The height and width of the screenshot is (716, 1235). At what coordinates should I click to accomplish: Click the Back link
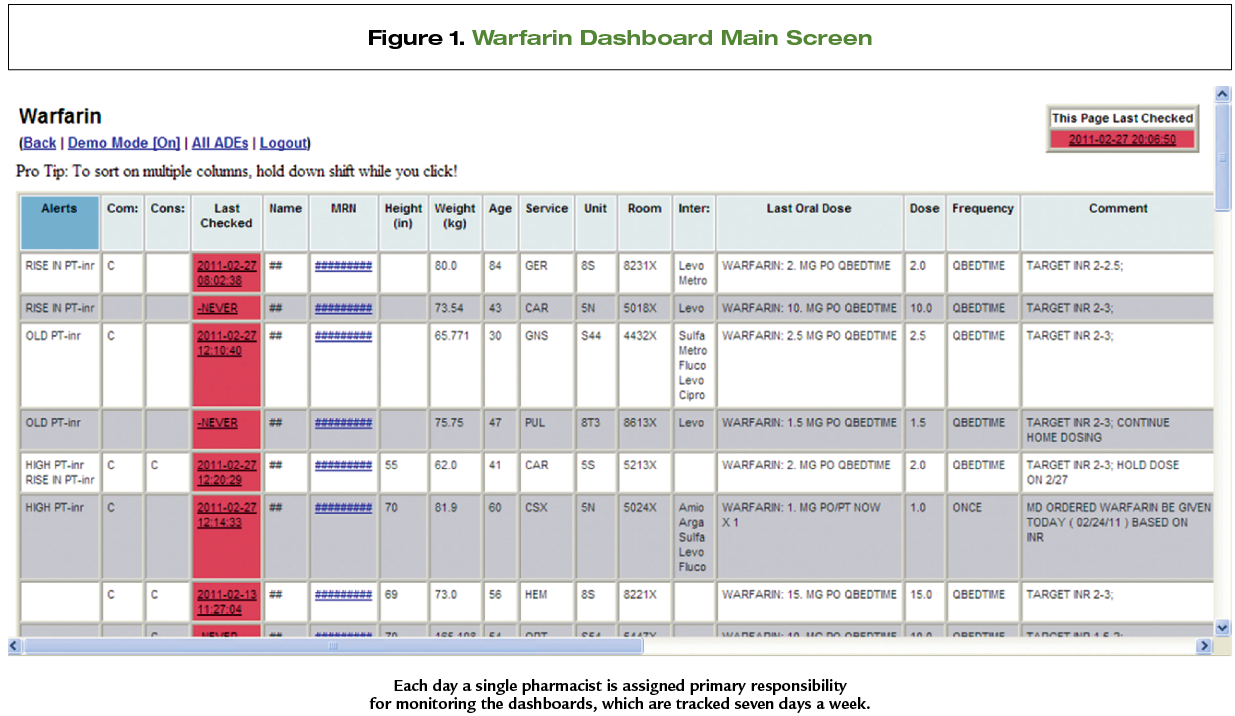39,143
